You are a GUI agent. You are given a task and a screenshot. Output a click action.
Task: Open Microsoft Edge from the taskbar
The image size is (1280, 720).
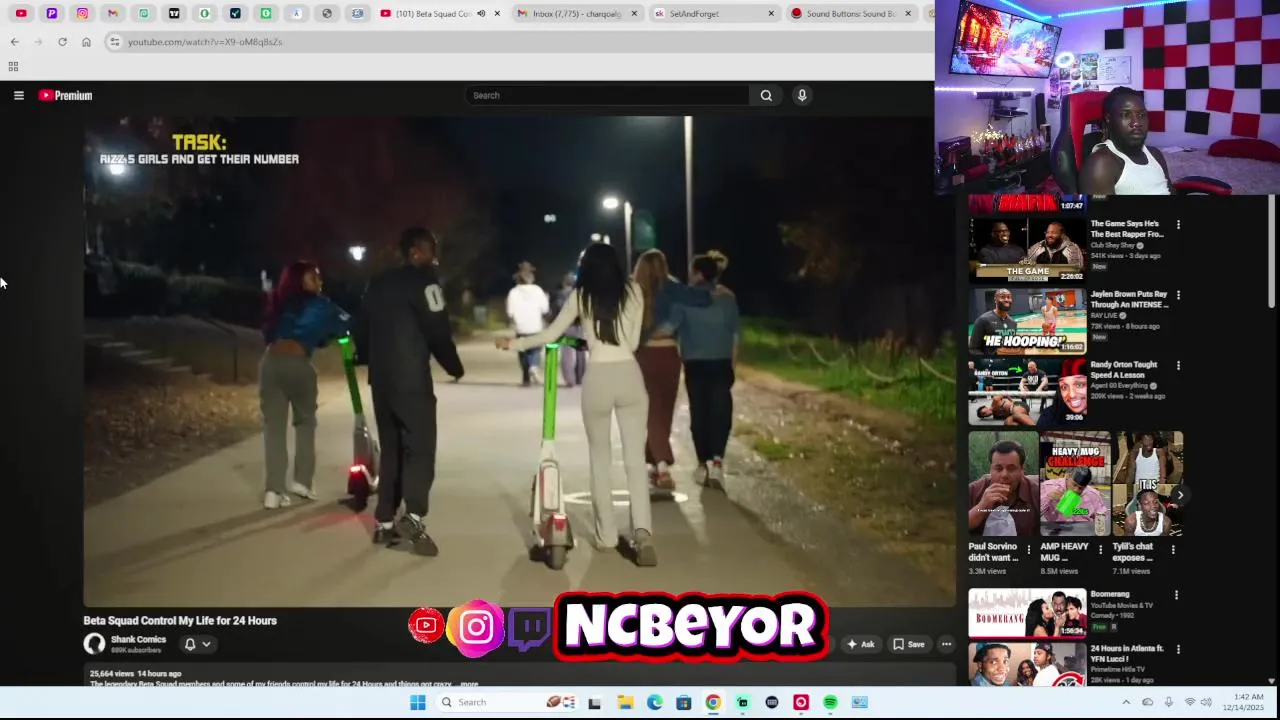654,702
